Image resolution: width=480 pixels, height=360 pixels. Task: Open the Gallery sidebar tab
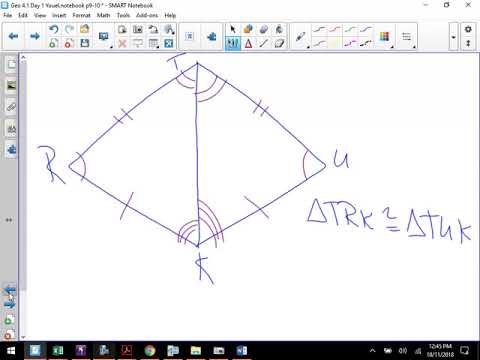(x=11, y=86)
